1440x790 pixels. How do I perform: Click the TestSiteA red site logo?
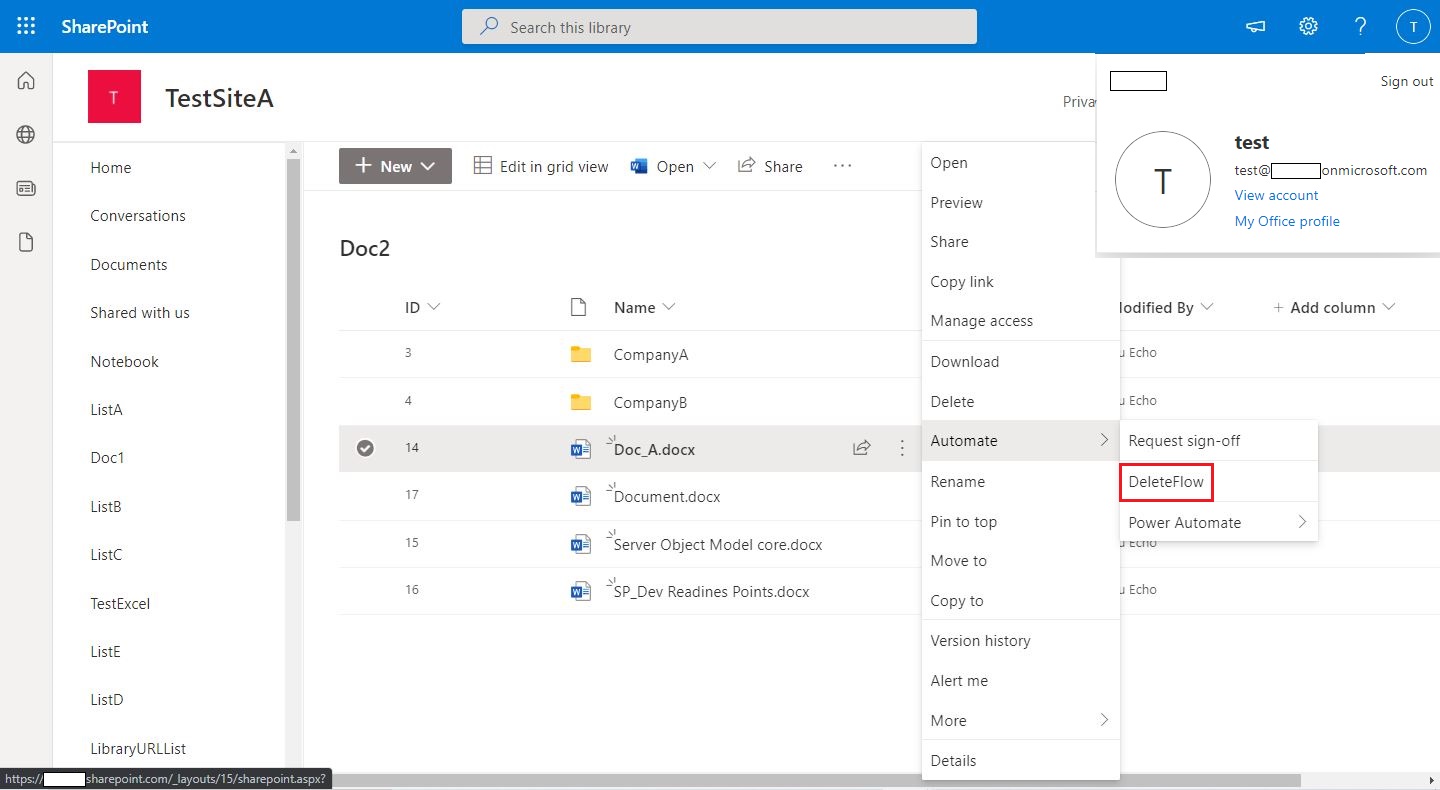(114, 97)
